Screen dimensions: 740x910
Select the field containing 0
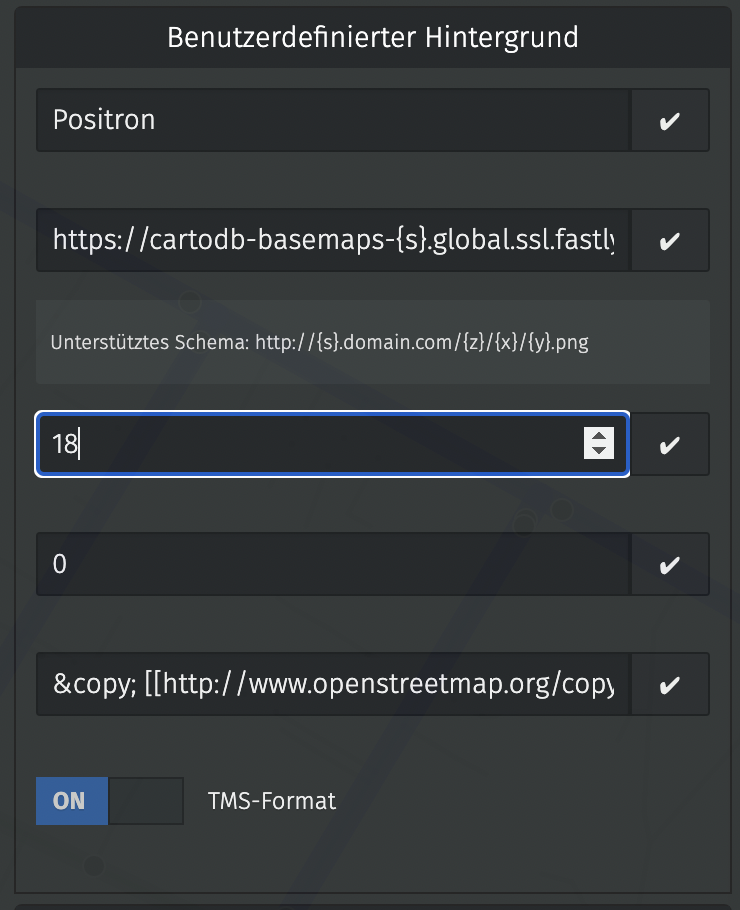click(x=334, y=564)
